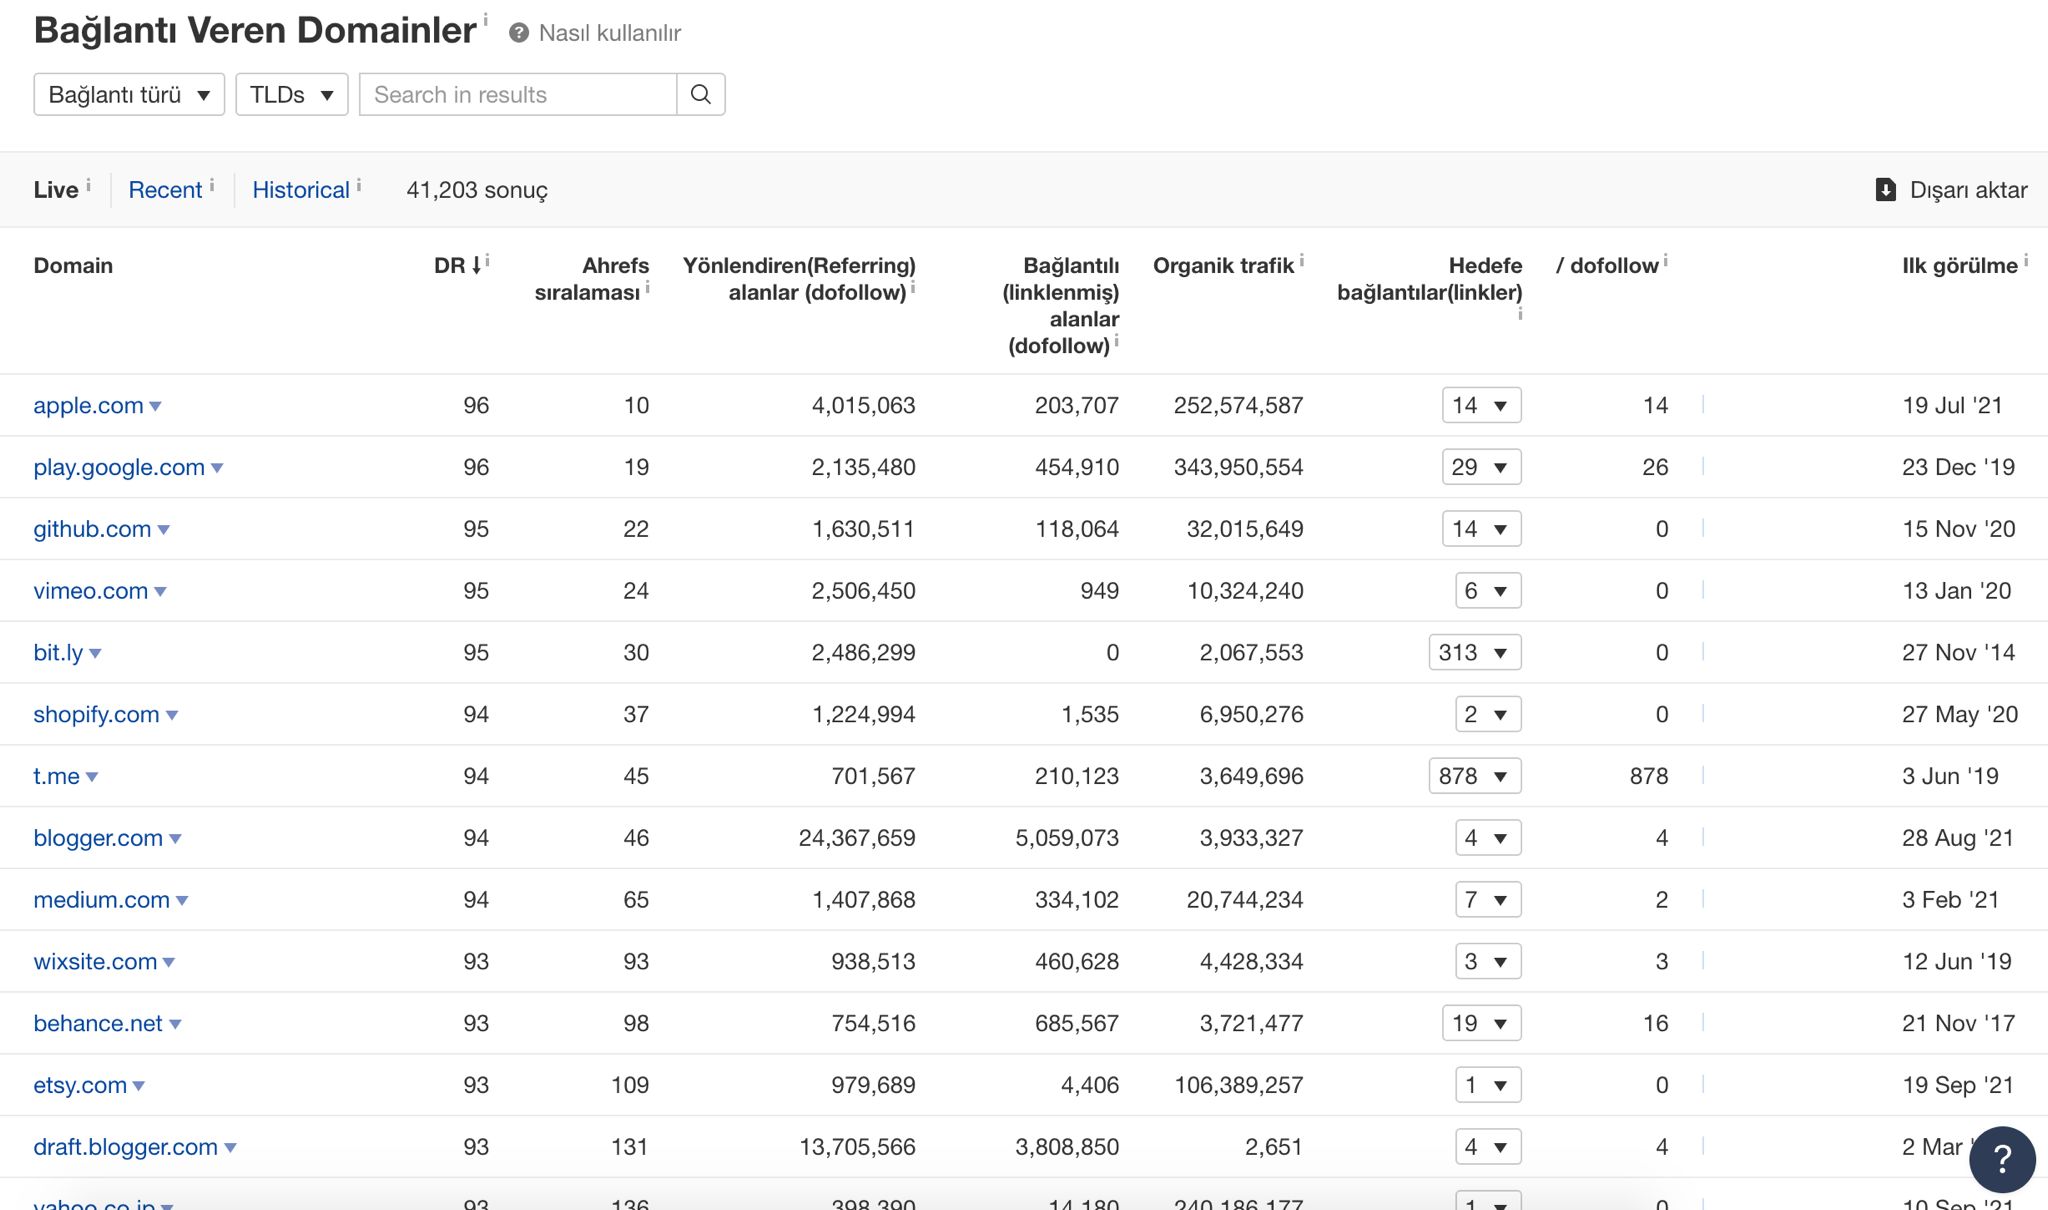Click the Ilk görülme info icon
Image resolution: width=2048 pixels, height=1210 pixels.
point(2026,261)
